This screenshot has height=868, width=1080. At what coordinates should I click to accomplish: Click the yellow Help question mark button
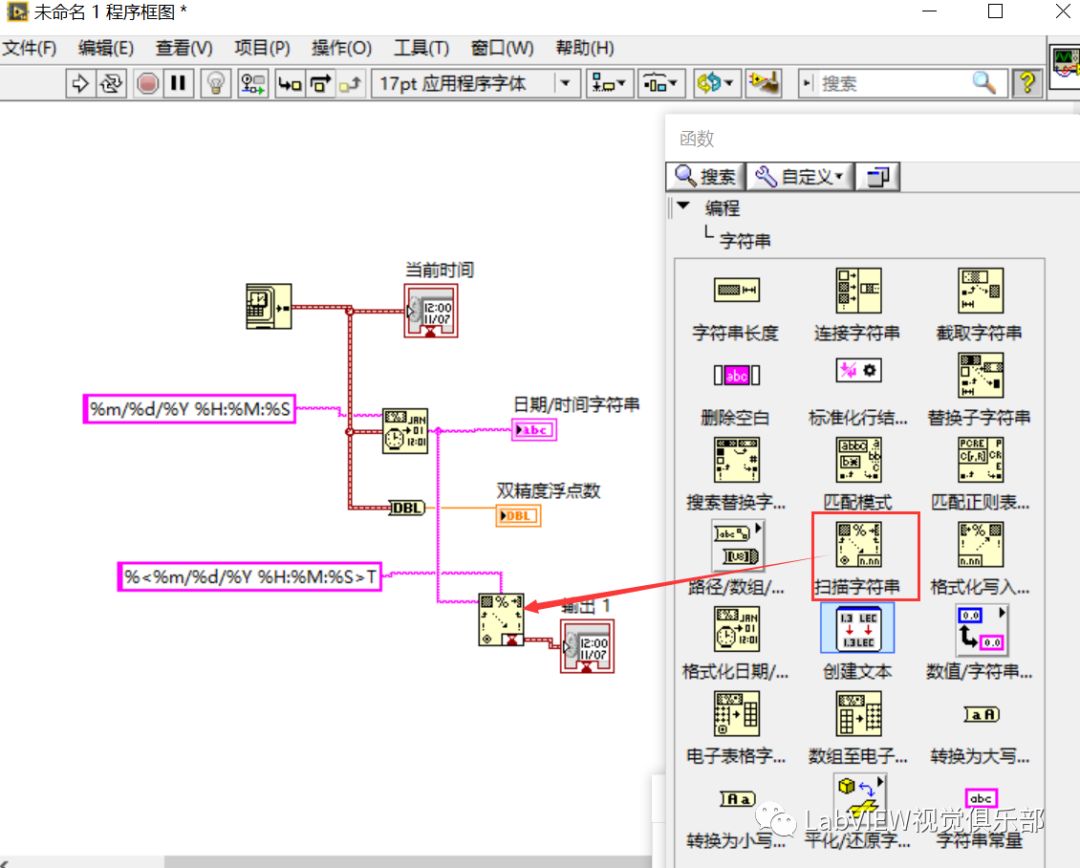coord(1028,83)
